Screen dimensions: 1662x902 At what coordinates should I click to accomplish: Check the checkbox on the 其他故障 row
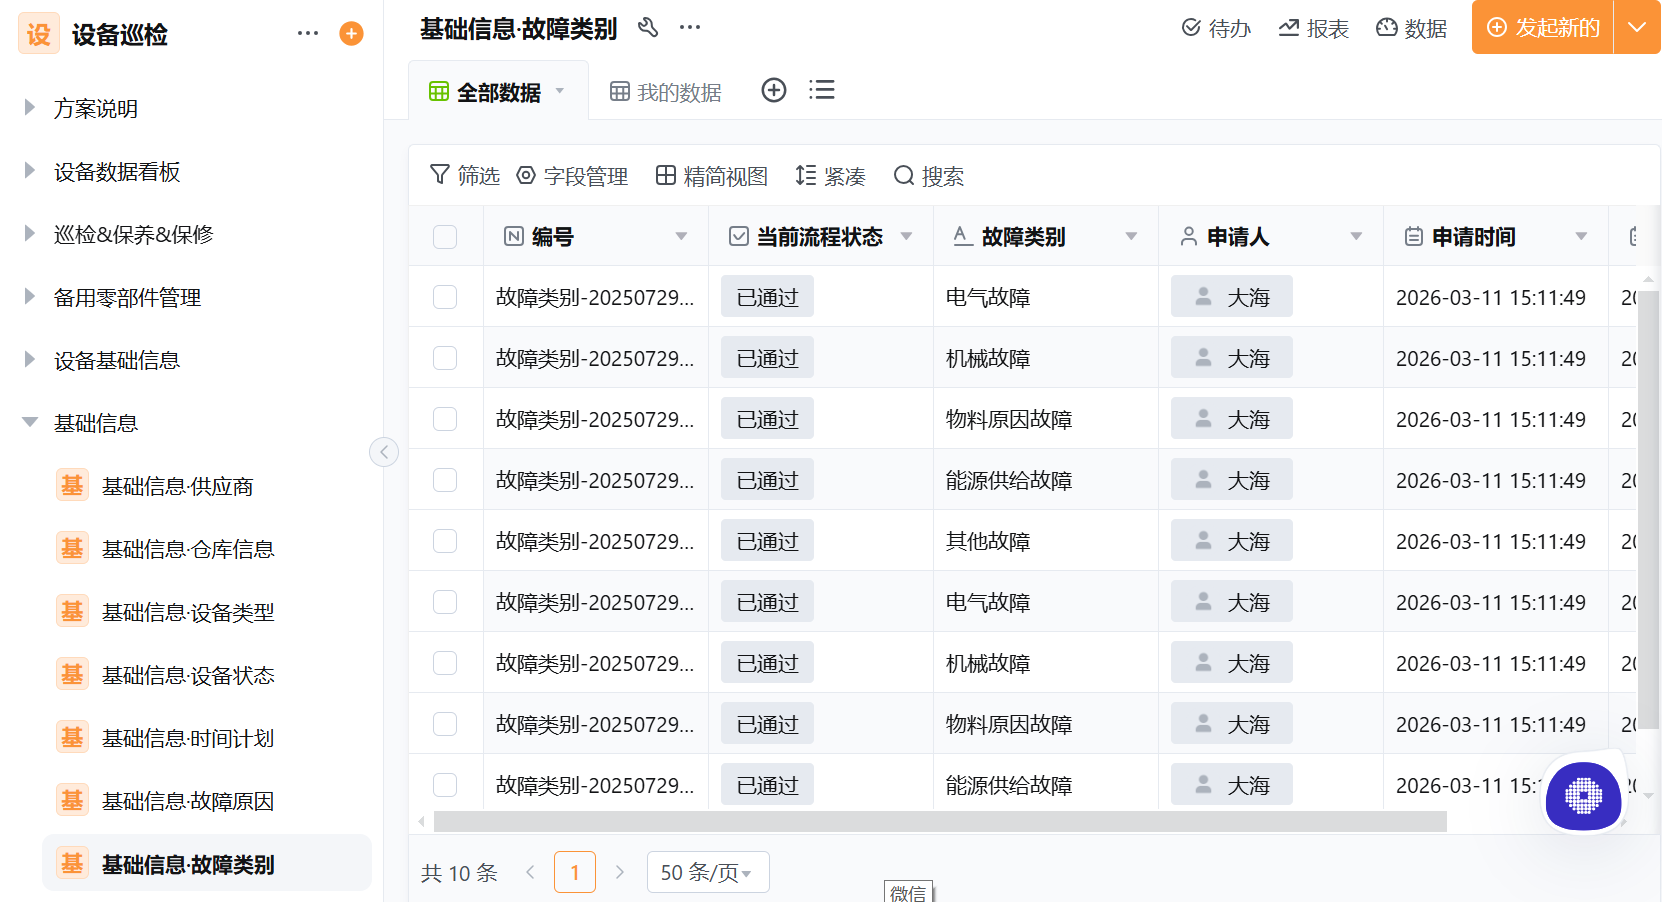(445, 540)
